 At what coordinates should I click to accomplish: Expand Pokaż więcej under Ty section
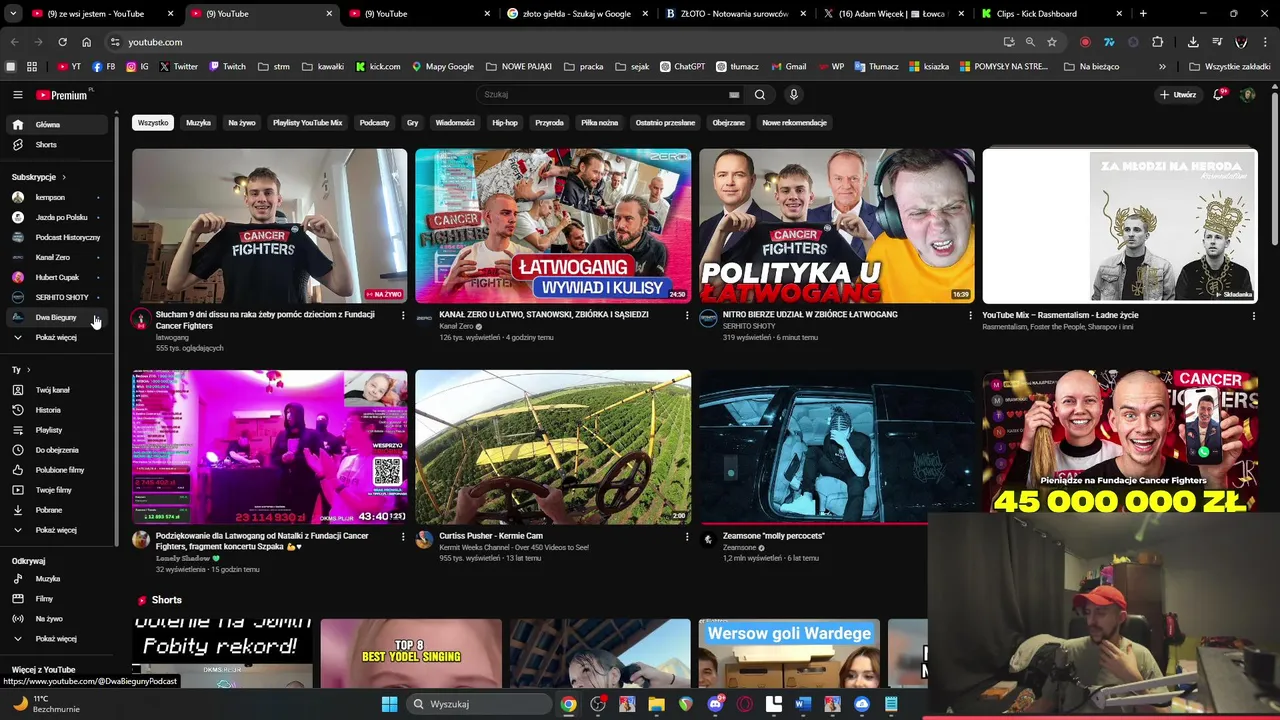(x=56, y=530)
